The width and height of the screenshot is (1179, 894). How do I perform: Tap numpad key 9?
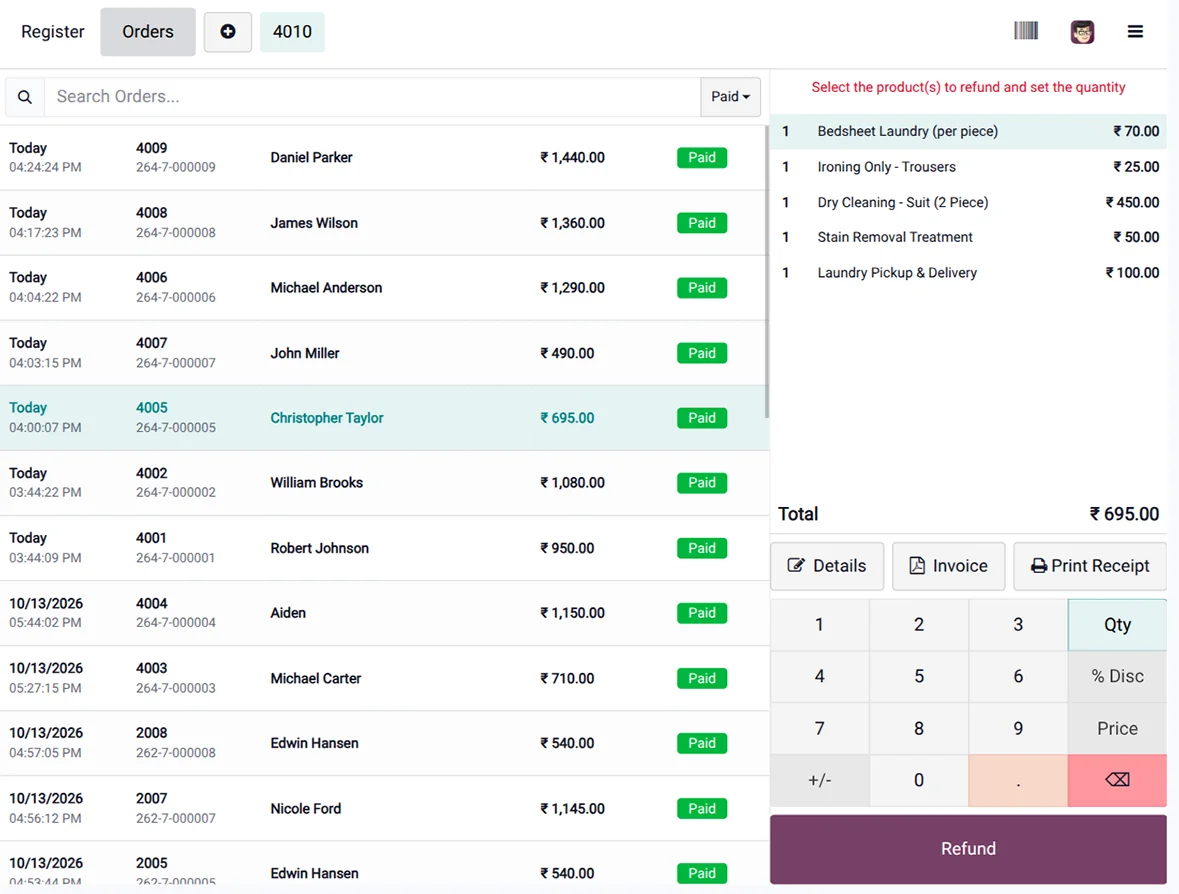(x=1018, y=729)
